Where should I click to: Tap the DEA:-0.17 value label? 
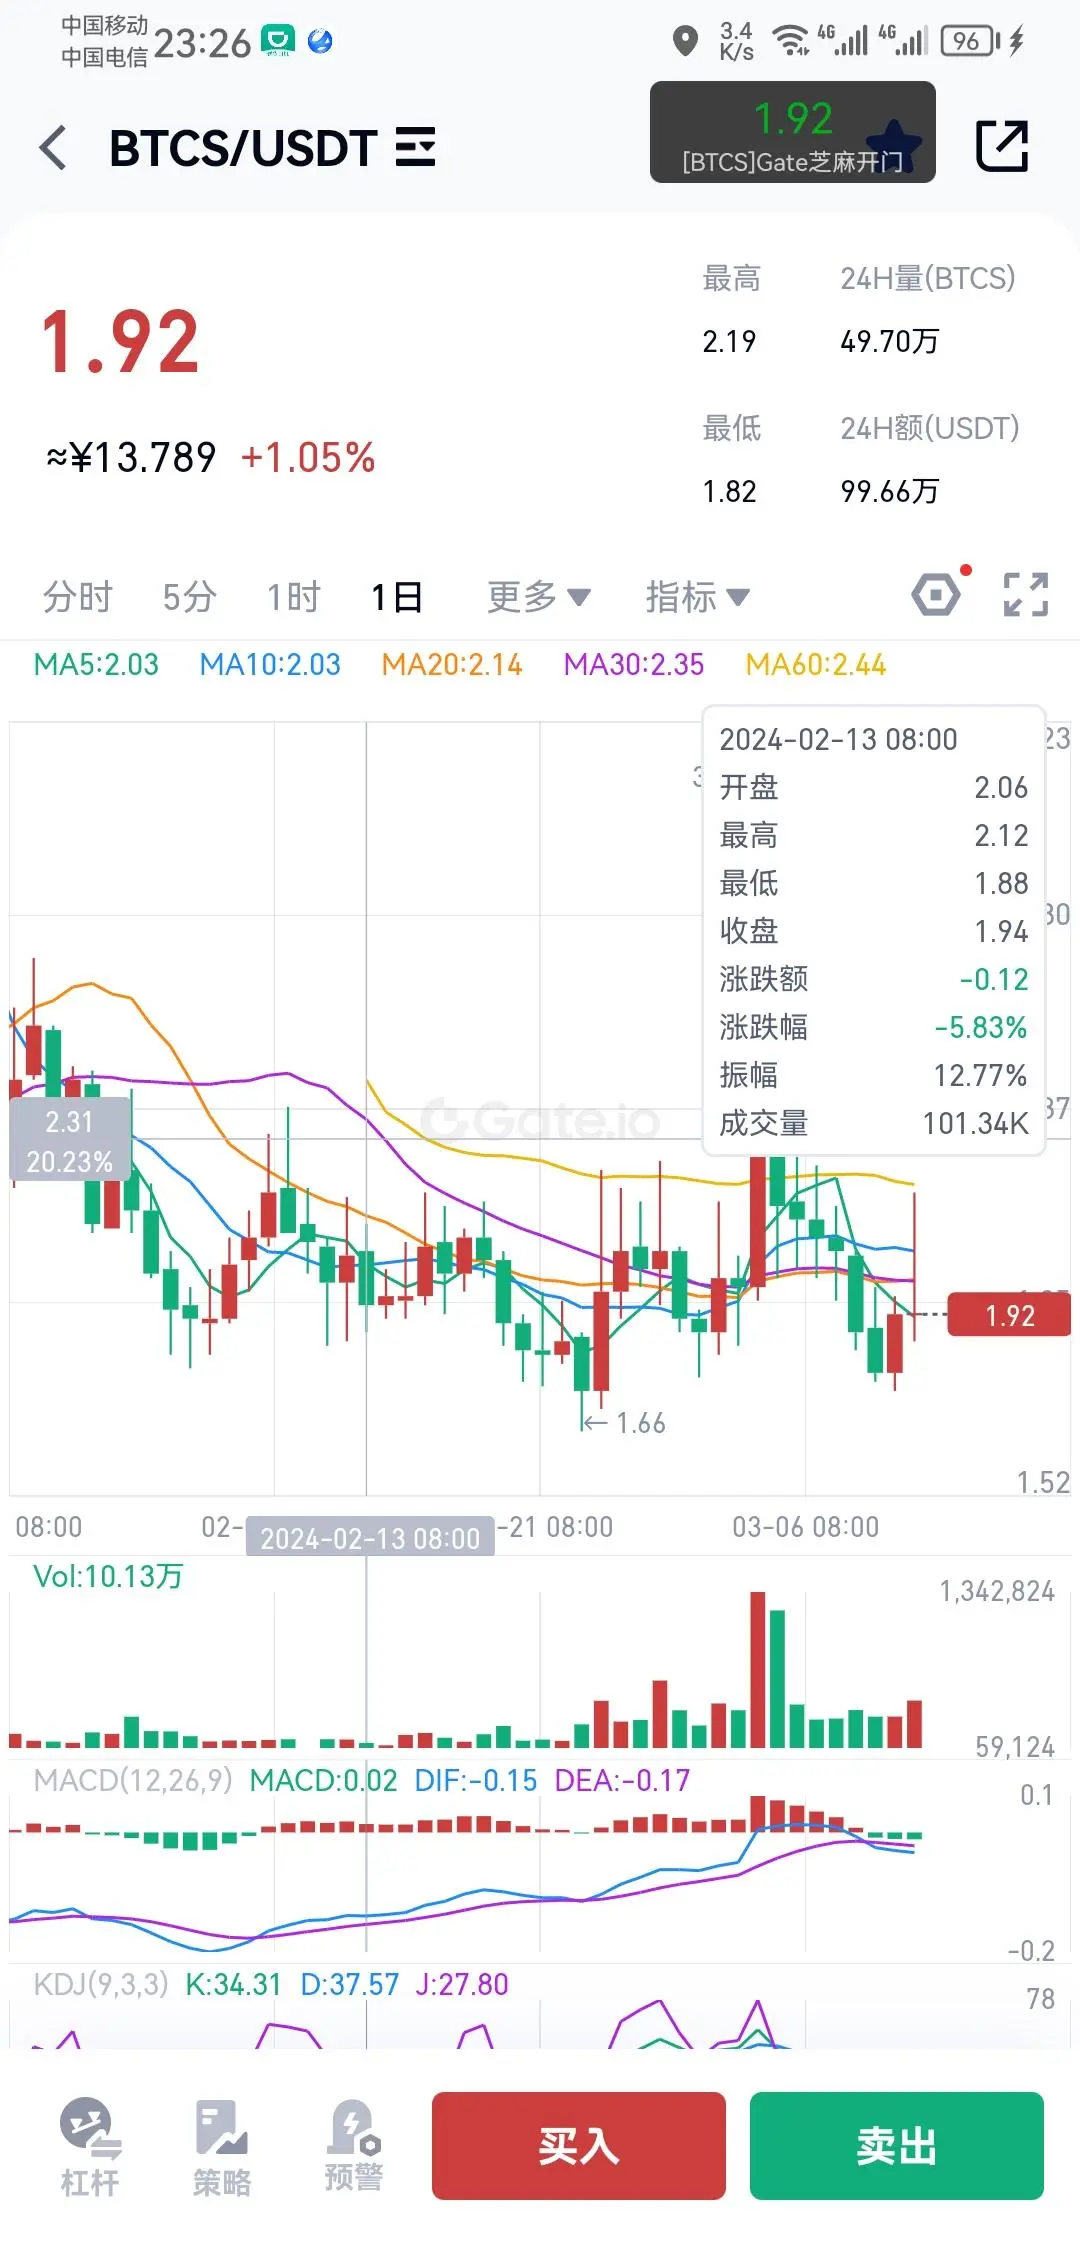pyautogui.click(x=623, y=1781)
